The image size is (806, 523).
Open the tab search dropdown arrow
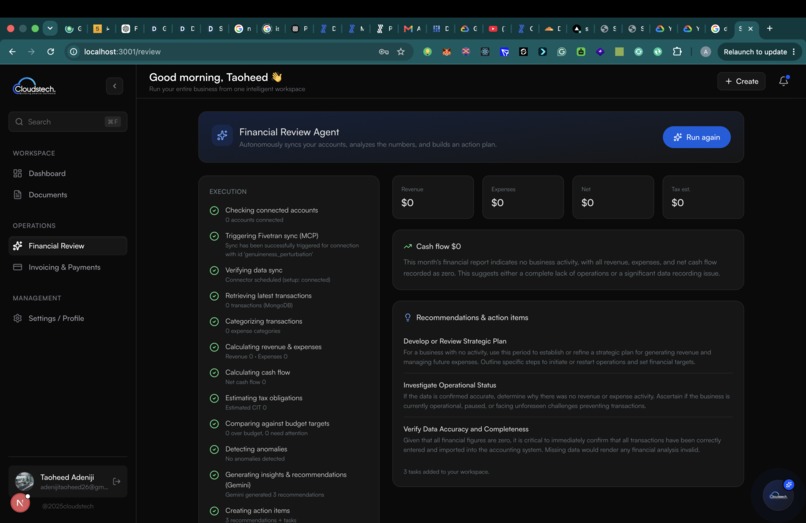50,28
